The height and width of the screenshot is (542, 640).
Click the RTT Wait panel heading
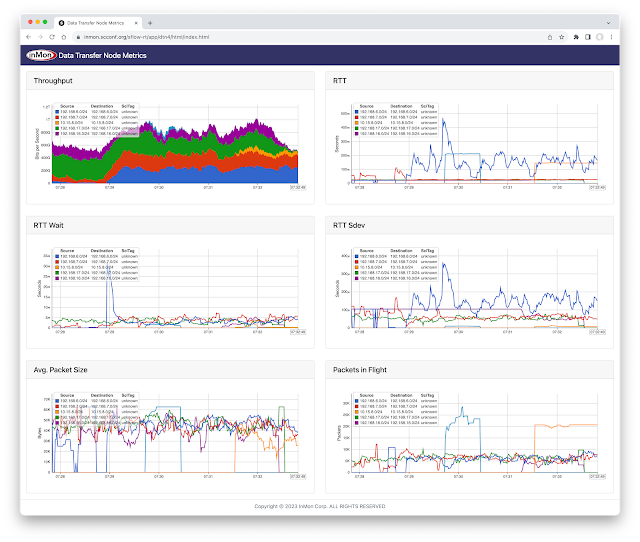point(49,225)
